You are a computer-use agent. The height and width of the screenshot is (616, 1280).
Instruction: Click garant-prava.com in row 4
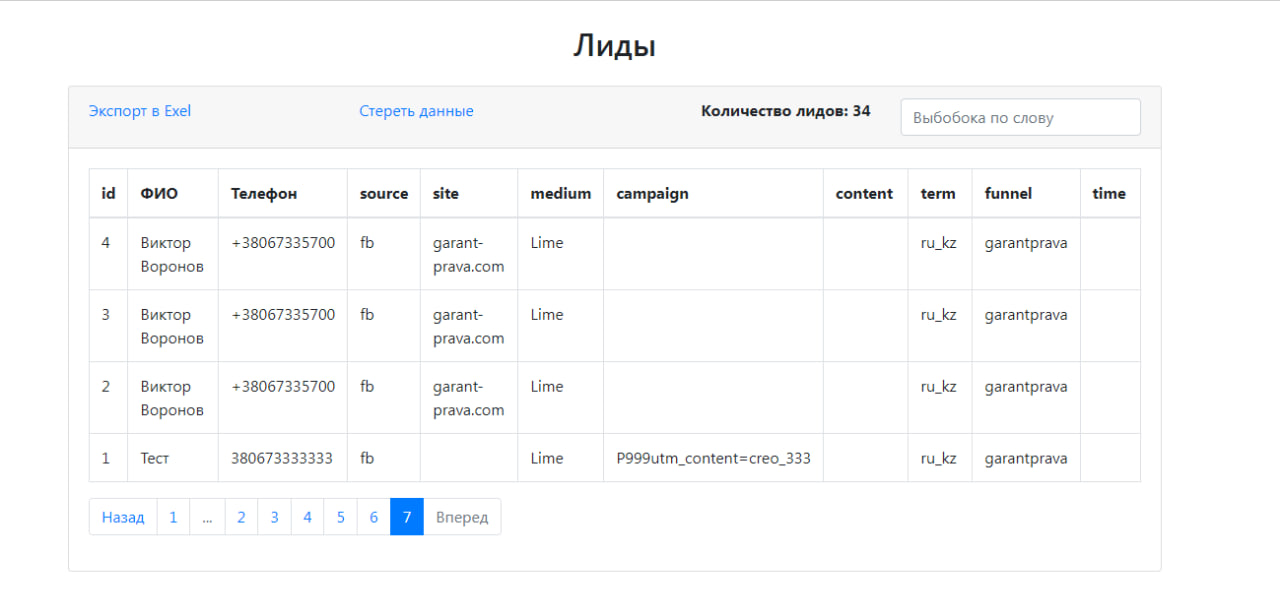pos(469,255)
